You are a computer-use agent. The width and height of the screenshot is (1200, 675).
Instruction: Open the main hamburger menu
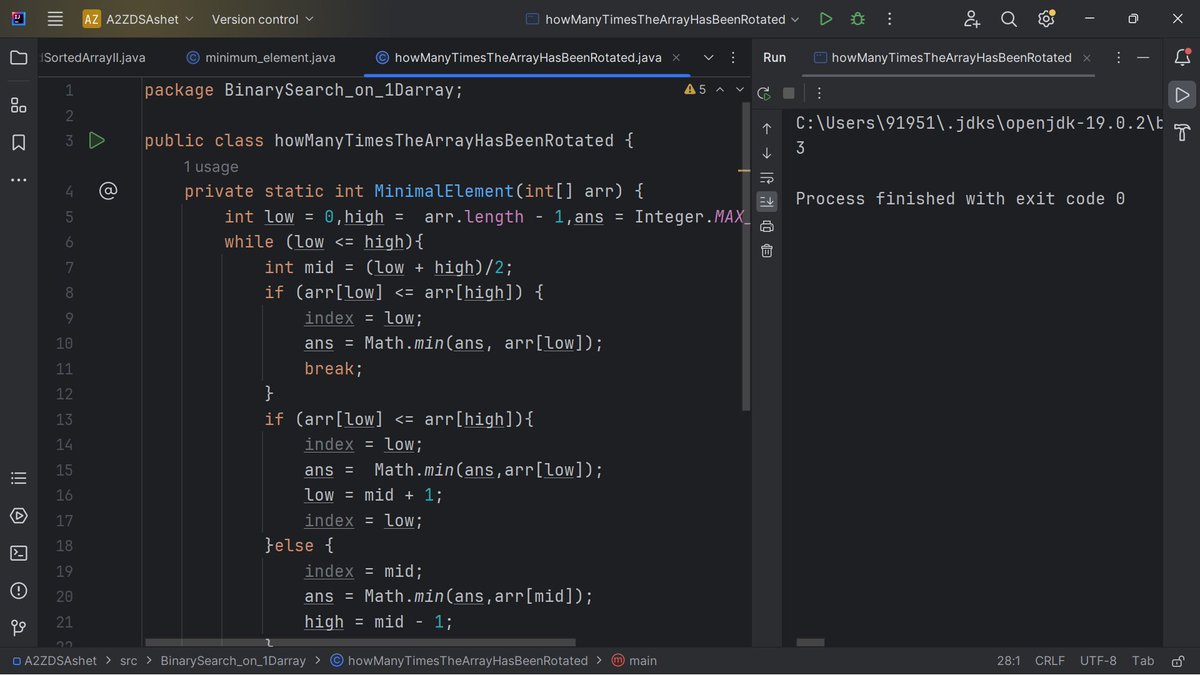point(56,19)
